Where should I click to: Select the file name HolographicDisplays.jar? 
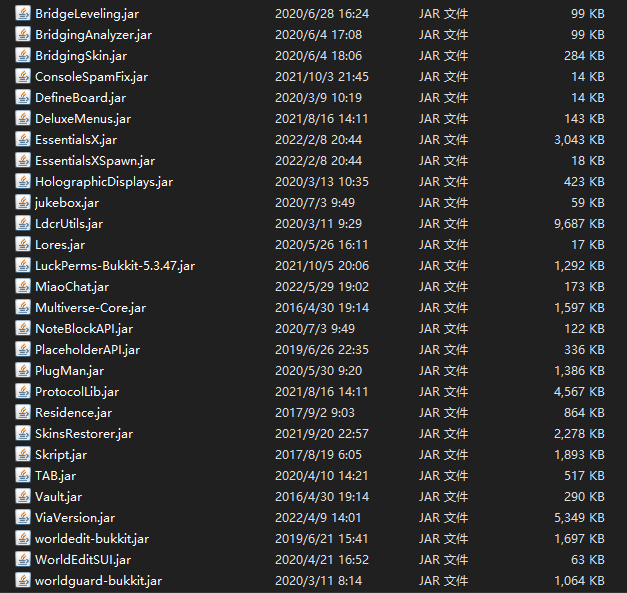104,182
